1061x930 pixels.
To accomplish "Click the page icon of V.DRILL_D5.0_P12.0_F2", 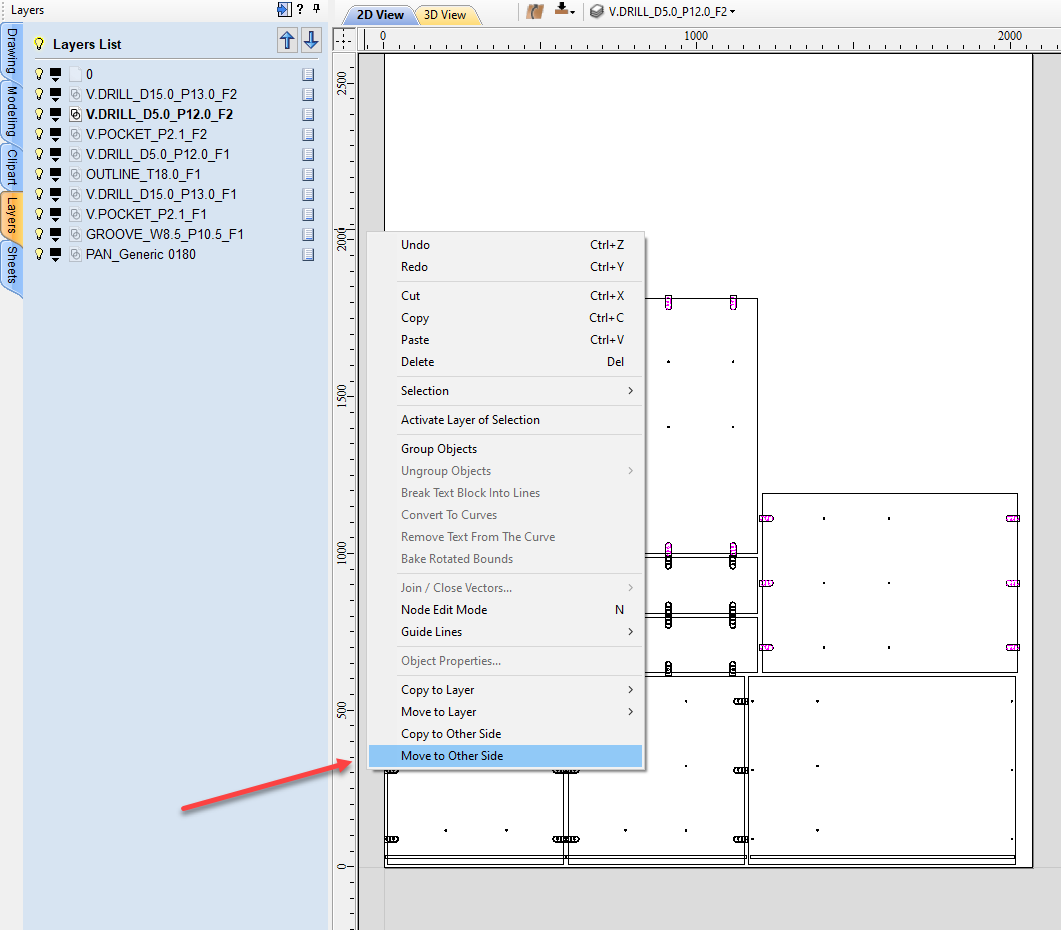I will pos(308,114).
